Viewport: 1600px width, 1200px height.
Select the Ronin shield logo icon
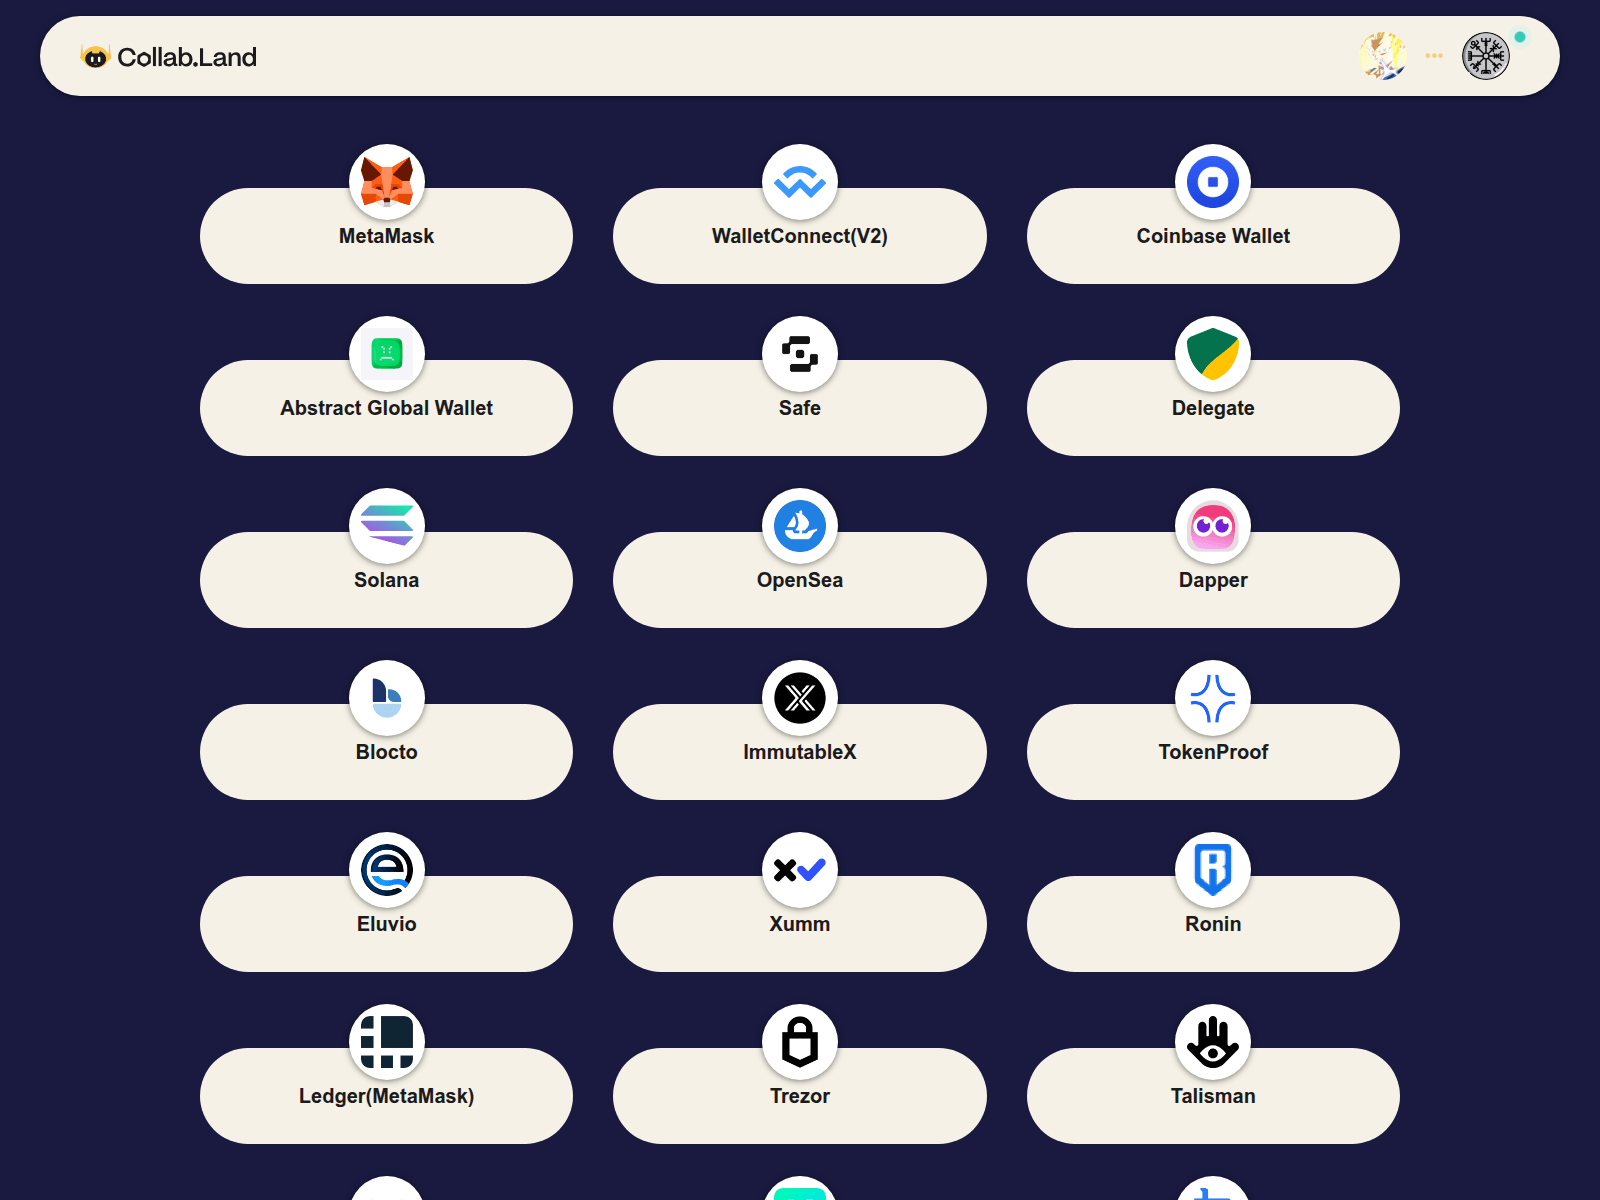click(x=1213, y=870)
